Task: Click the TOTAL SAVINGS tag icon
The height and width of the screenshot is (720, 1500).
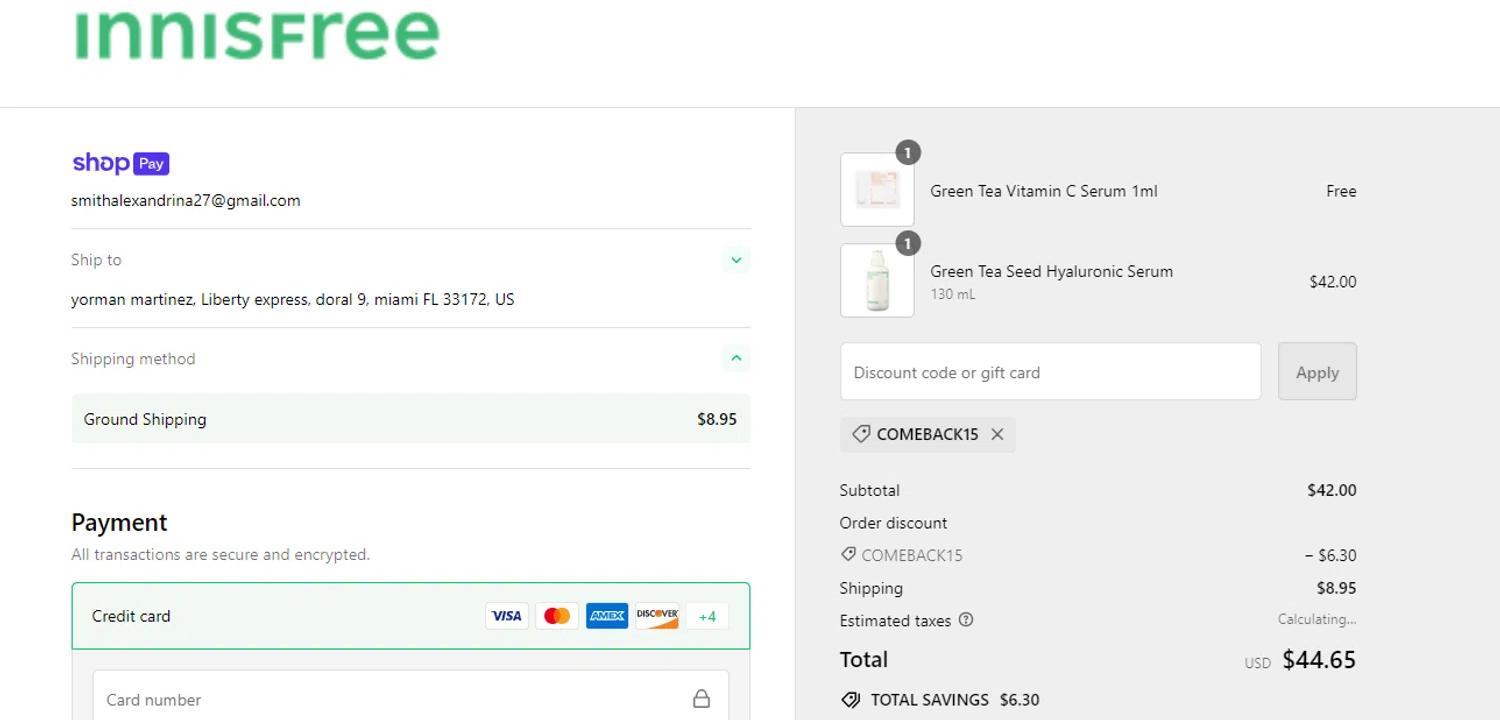Action: [x=851, y=700]
